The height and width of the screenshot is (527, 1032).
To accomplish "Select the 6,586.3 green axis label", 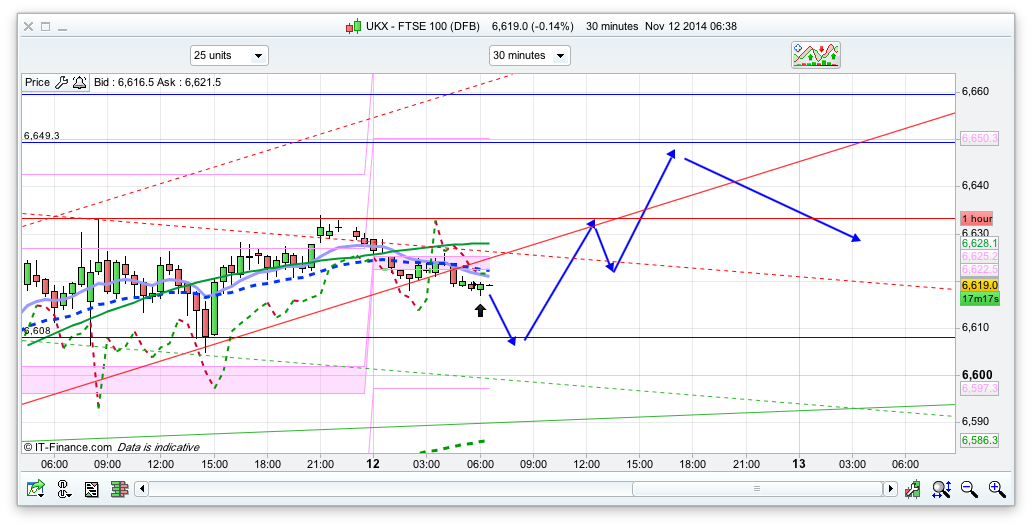I will (980, 440).
